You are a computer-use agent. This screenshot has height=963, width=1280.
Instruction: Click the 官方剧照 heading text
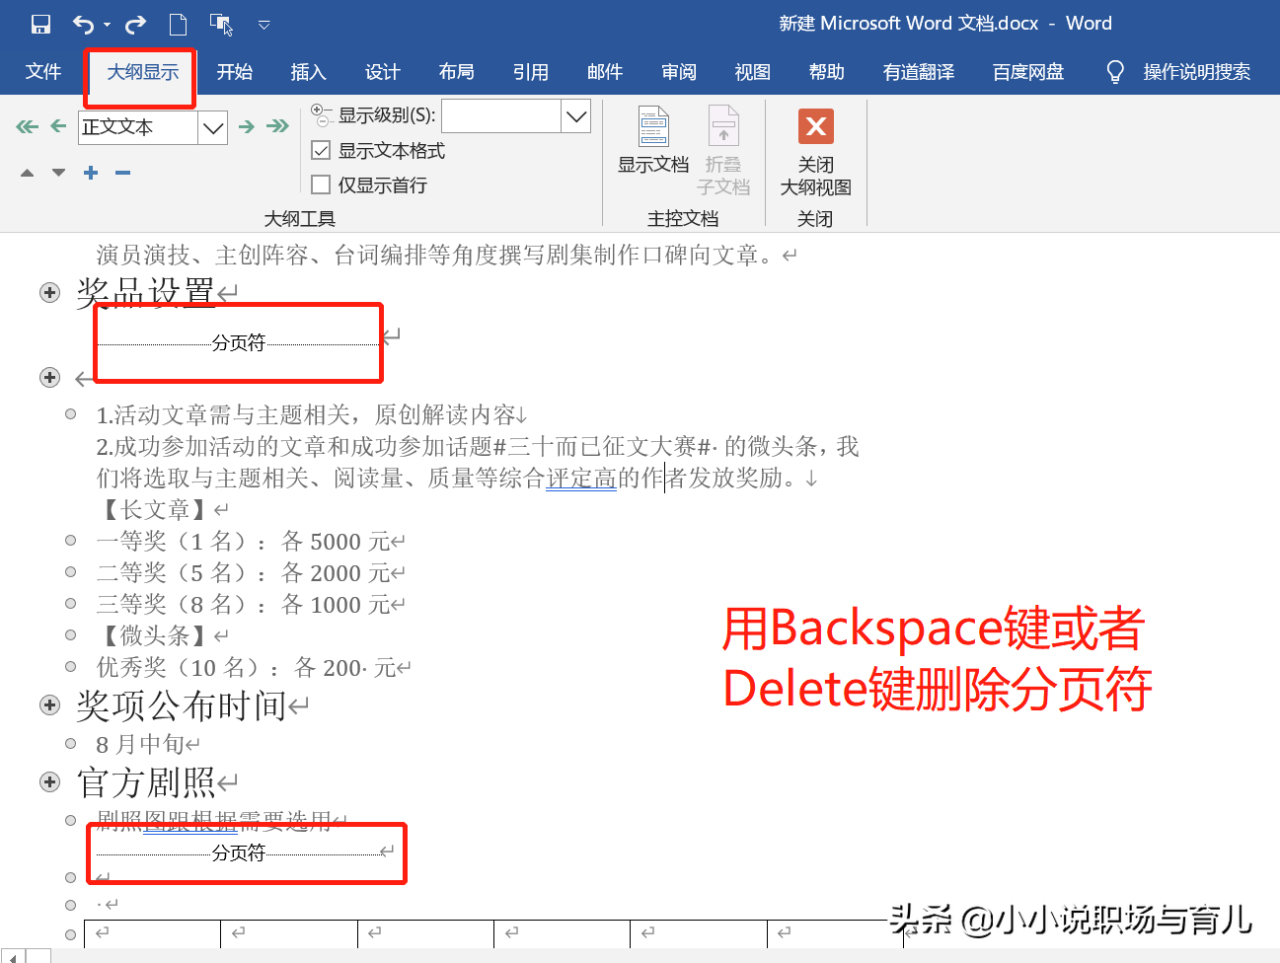point(146,782)
